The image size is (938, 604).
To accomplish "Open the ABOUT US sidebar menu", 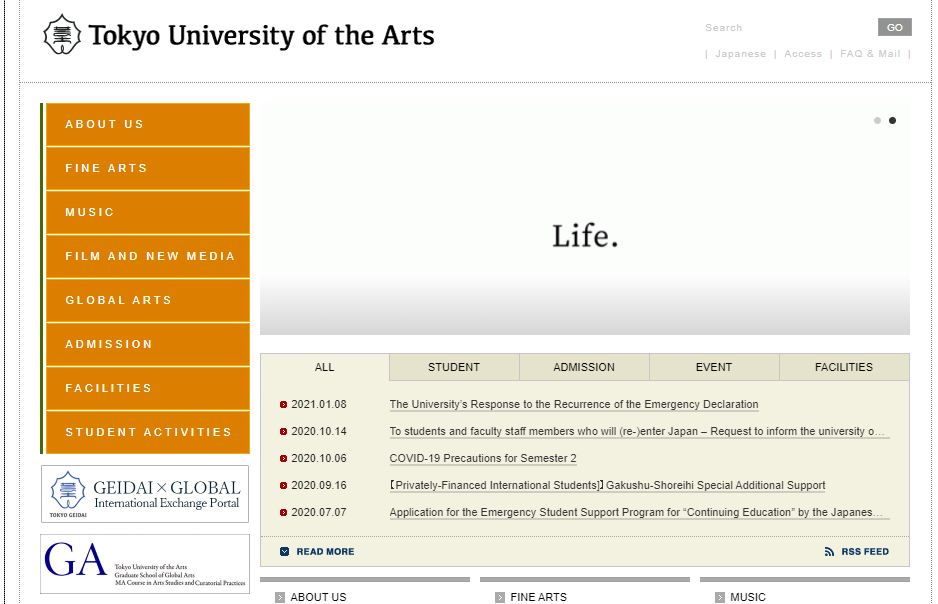I will click(148, 124).
